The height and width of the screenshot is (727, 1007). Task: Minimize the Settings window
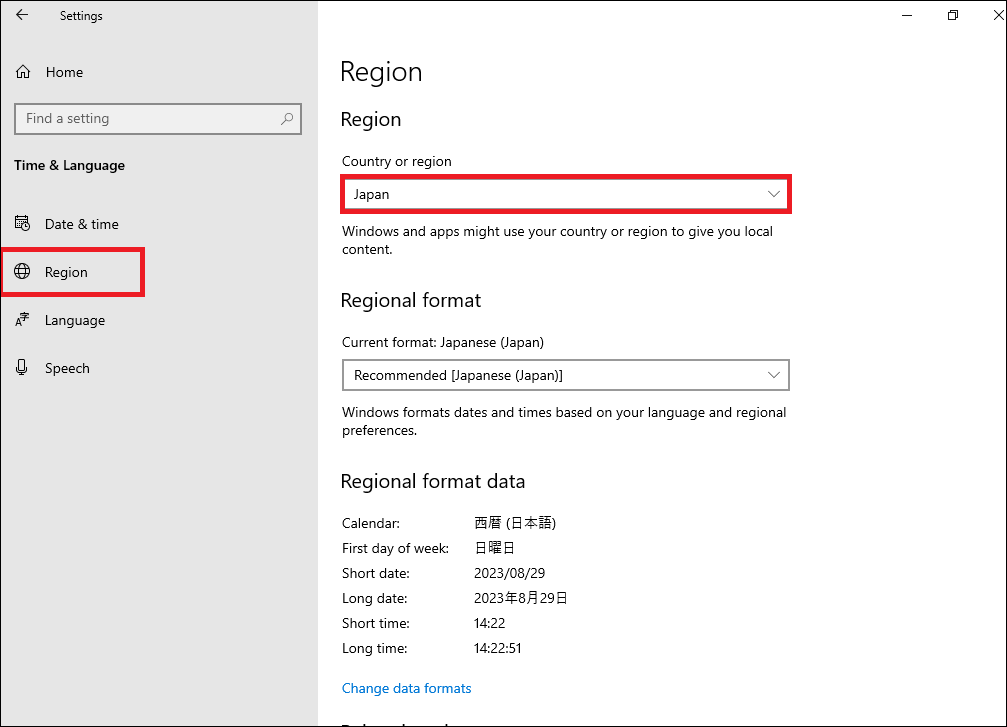click(x=906, y=15)
